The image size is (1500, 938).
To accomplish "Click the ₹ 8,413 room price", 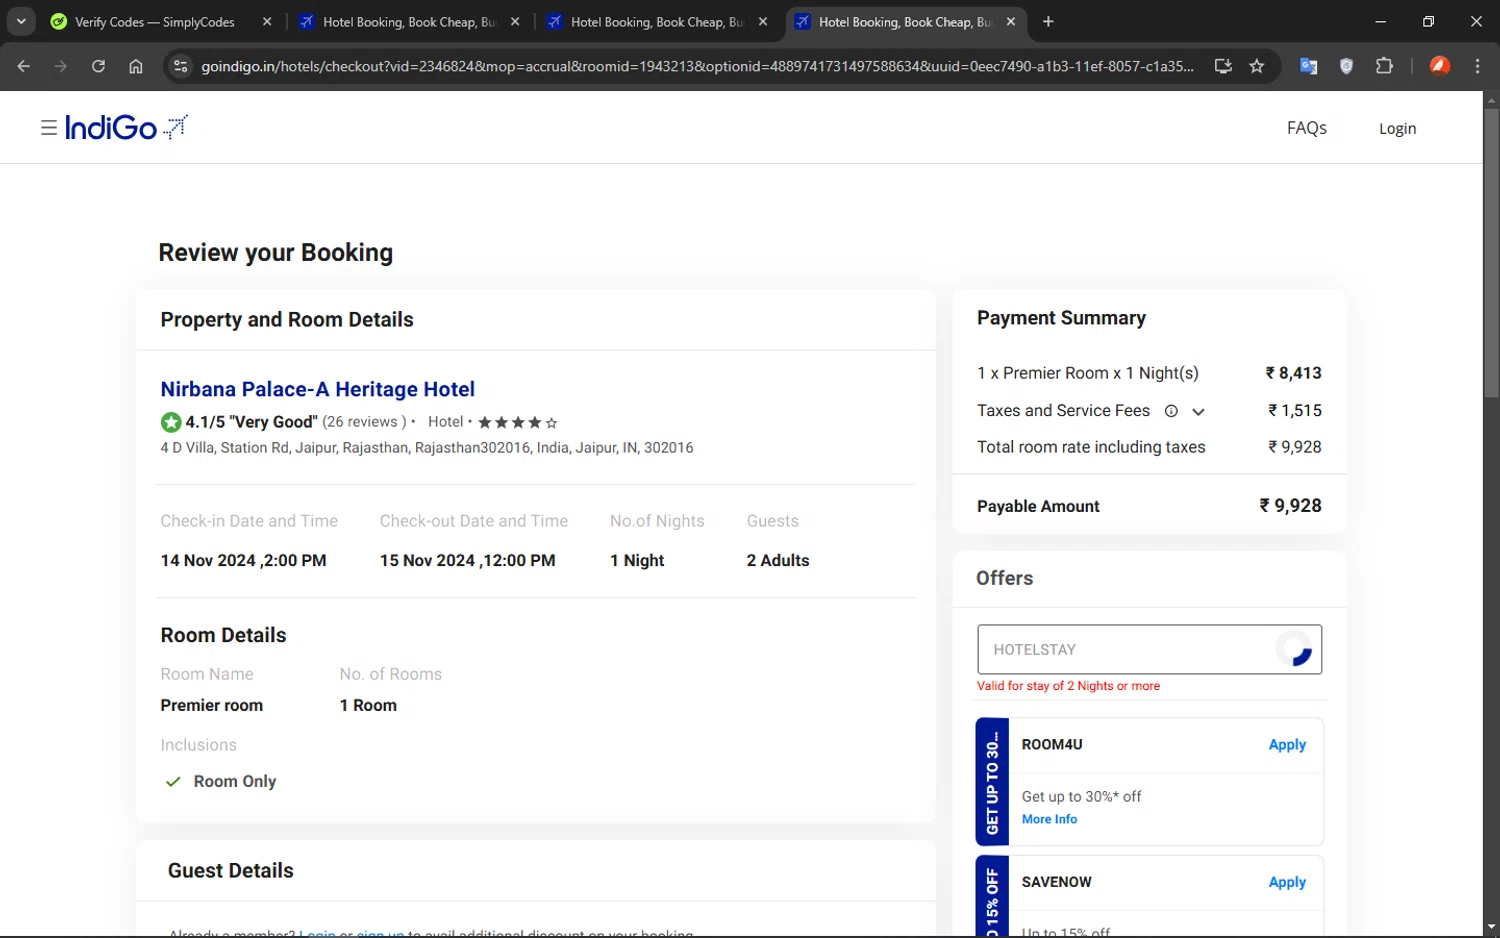I will (x=1293, y=373).
